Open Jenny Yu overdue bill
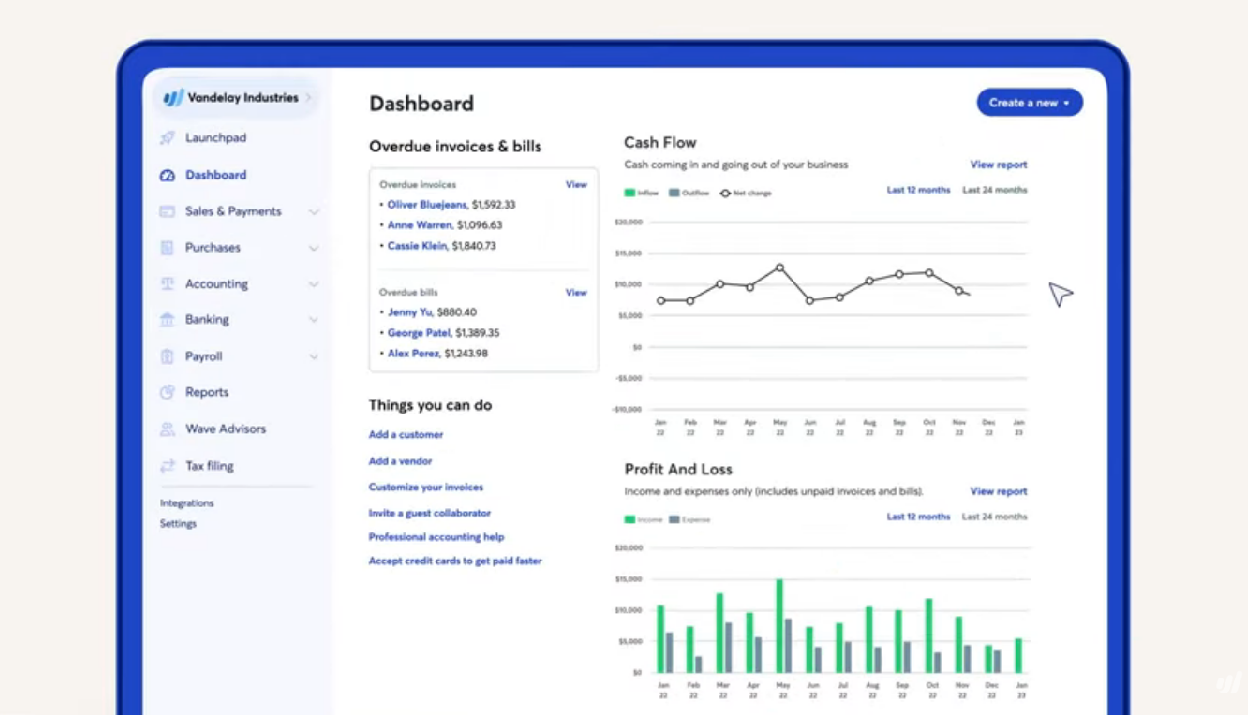 pyautogui.click(x=410, y=312)
